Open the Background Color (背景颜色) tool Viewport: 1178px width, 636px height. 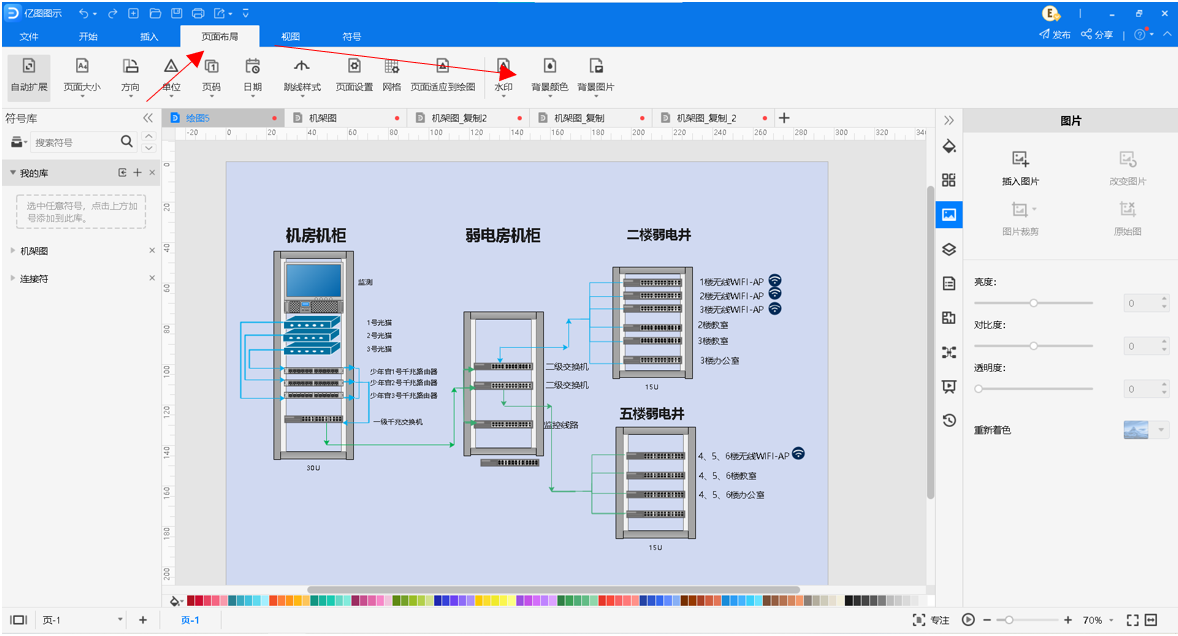point(549,67)
